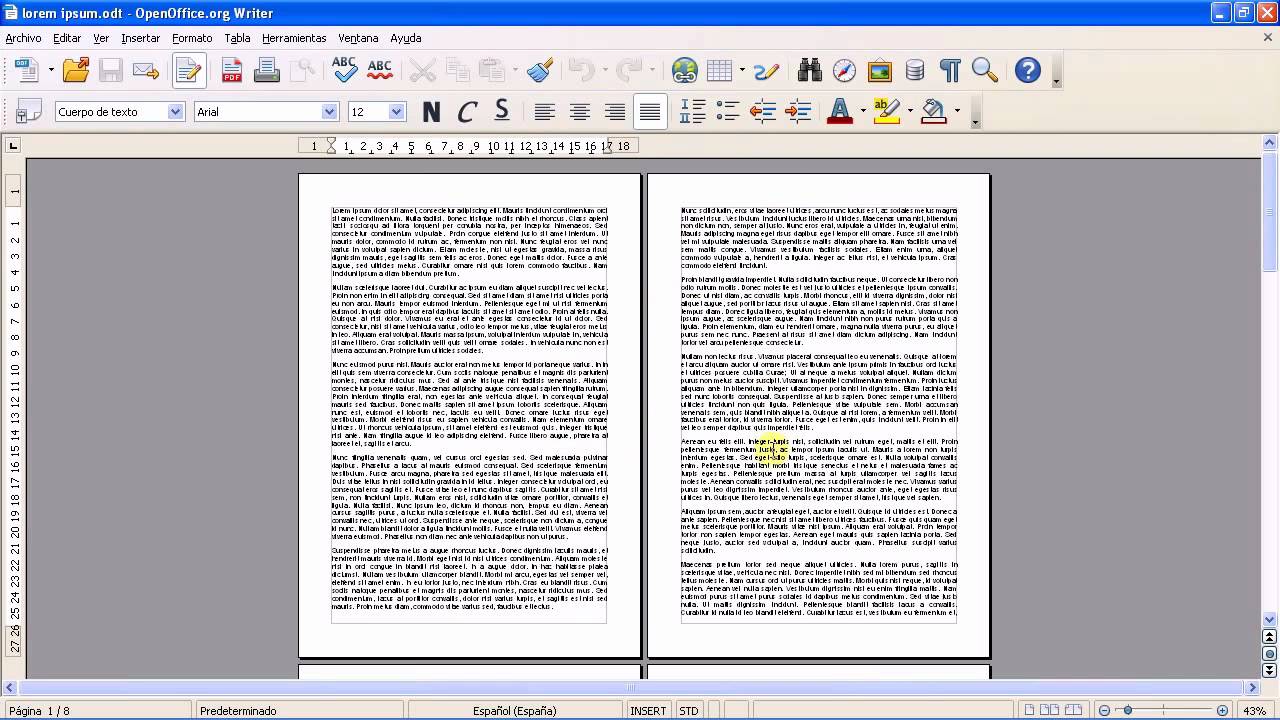Open the Archivo menu
1280x720 pixels.
[23, 38]
